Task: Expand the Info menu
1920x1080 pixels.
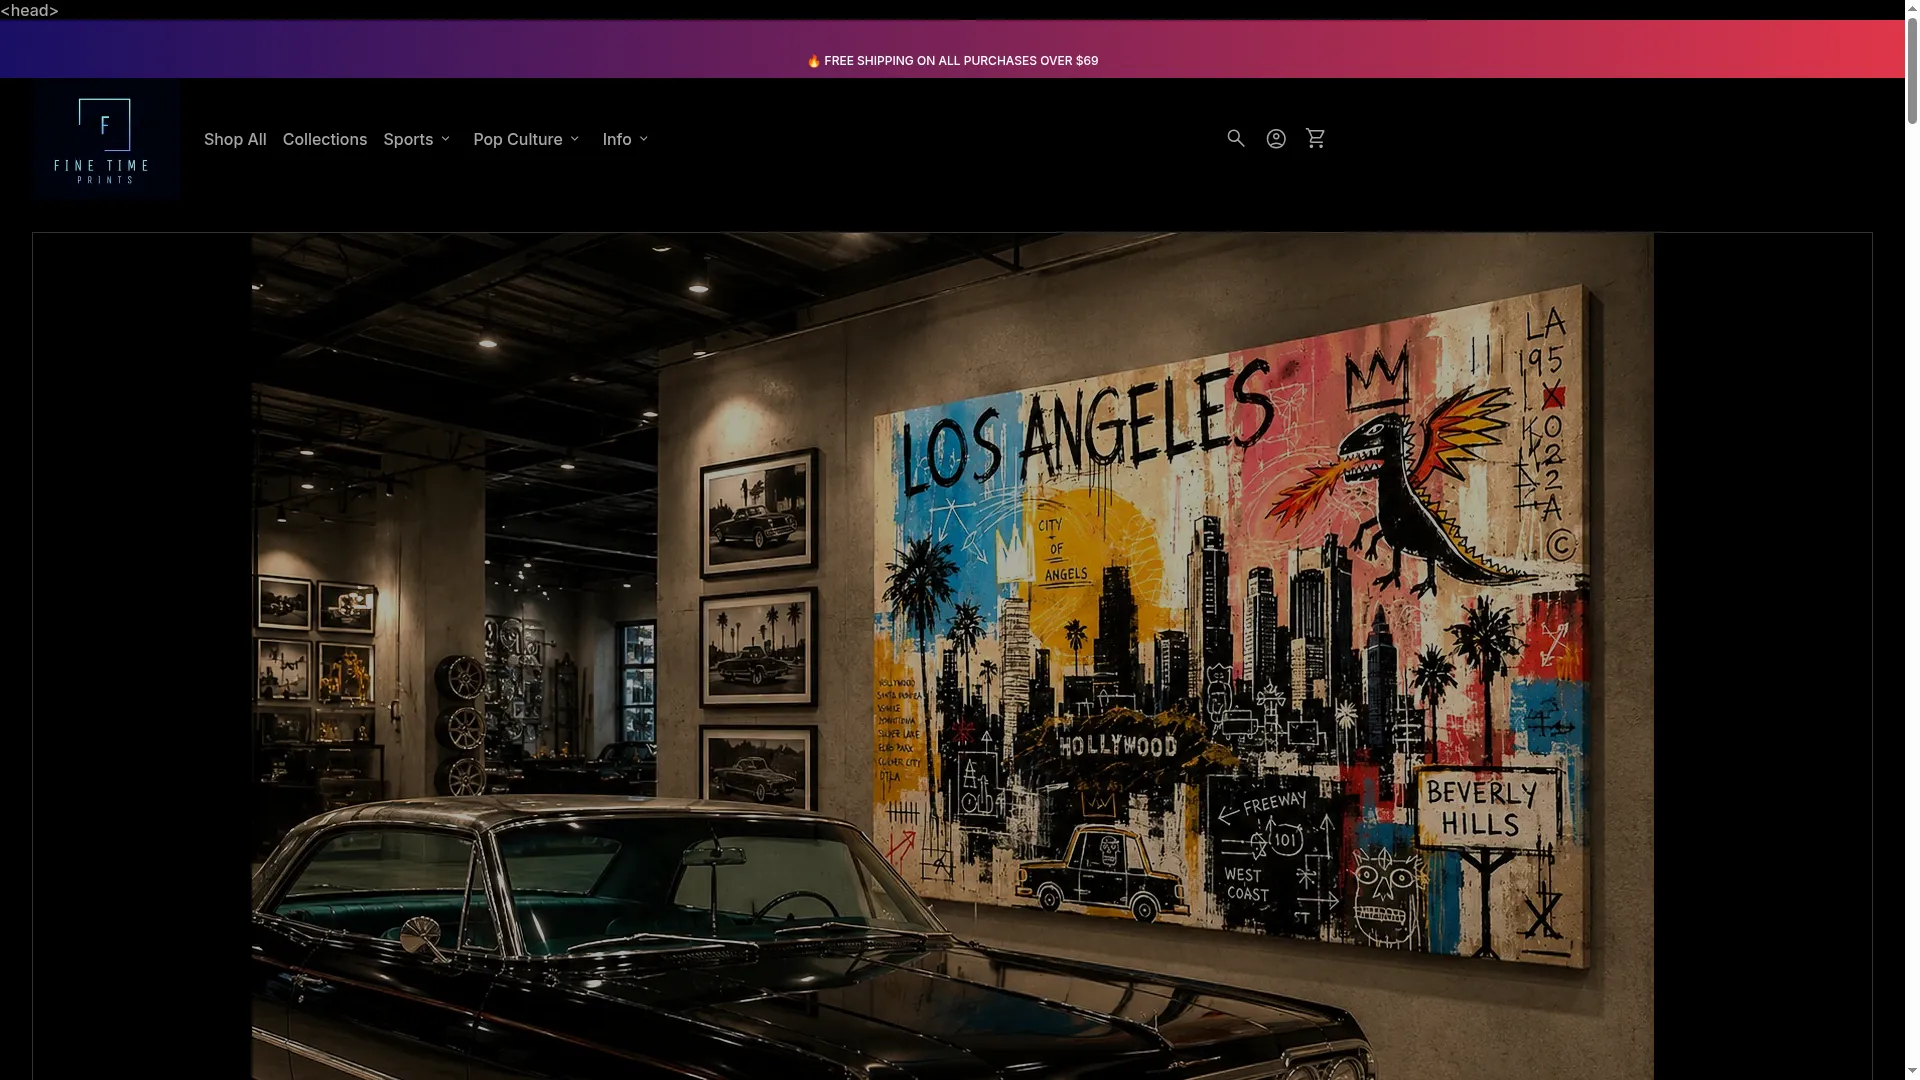Action: pyautogui.click(x=625, y=139)
